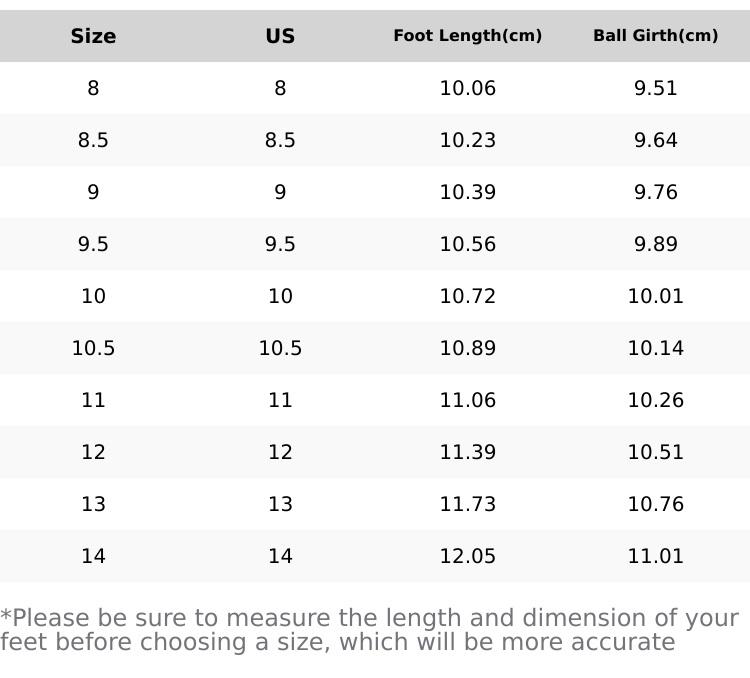
Task: Click the Size column header
Action: tap(93, 36)
